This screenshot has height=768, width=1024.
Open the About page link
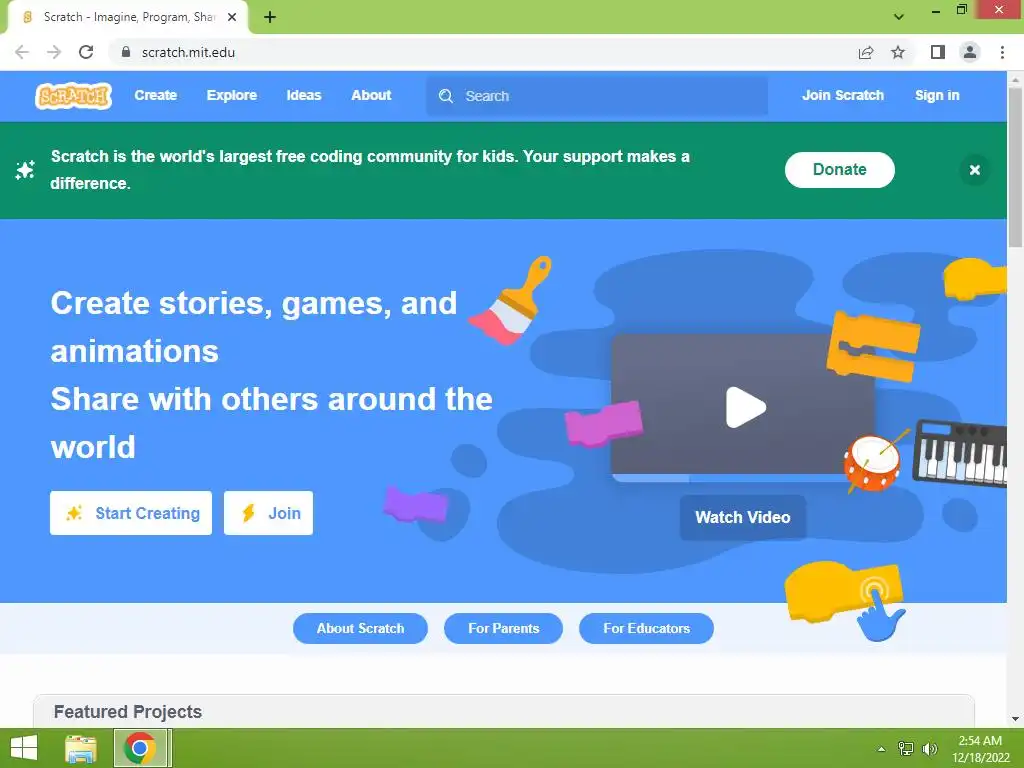371,95
